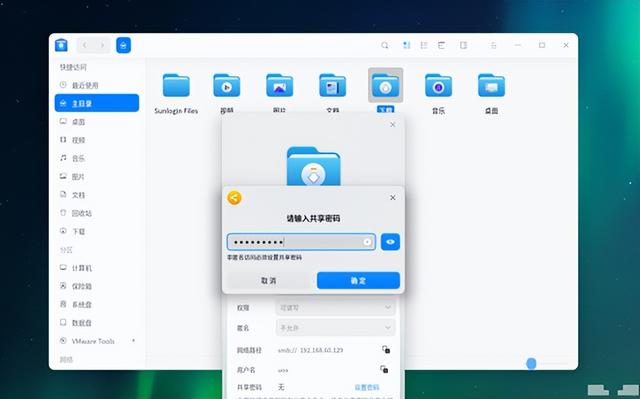Screen dimensions: 640x399
Task: Close the share password dialog
Action: click(393, 198)
